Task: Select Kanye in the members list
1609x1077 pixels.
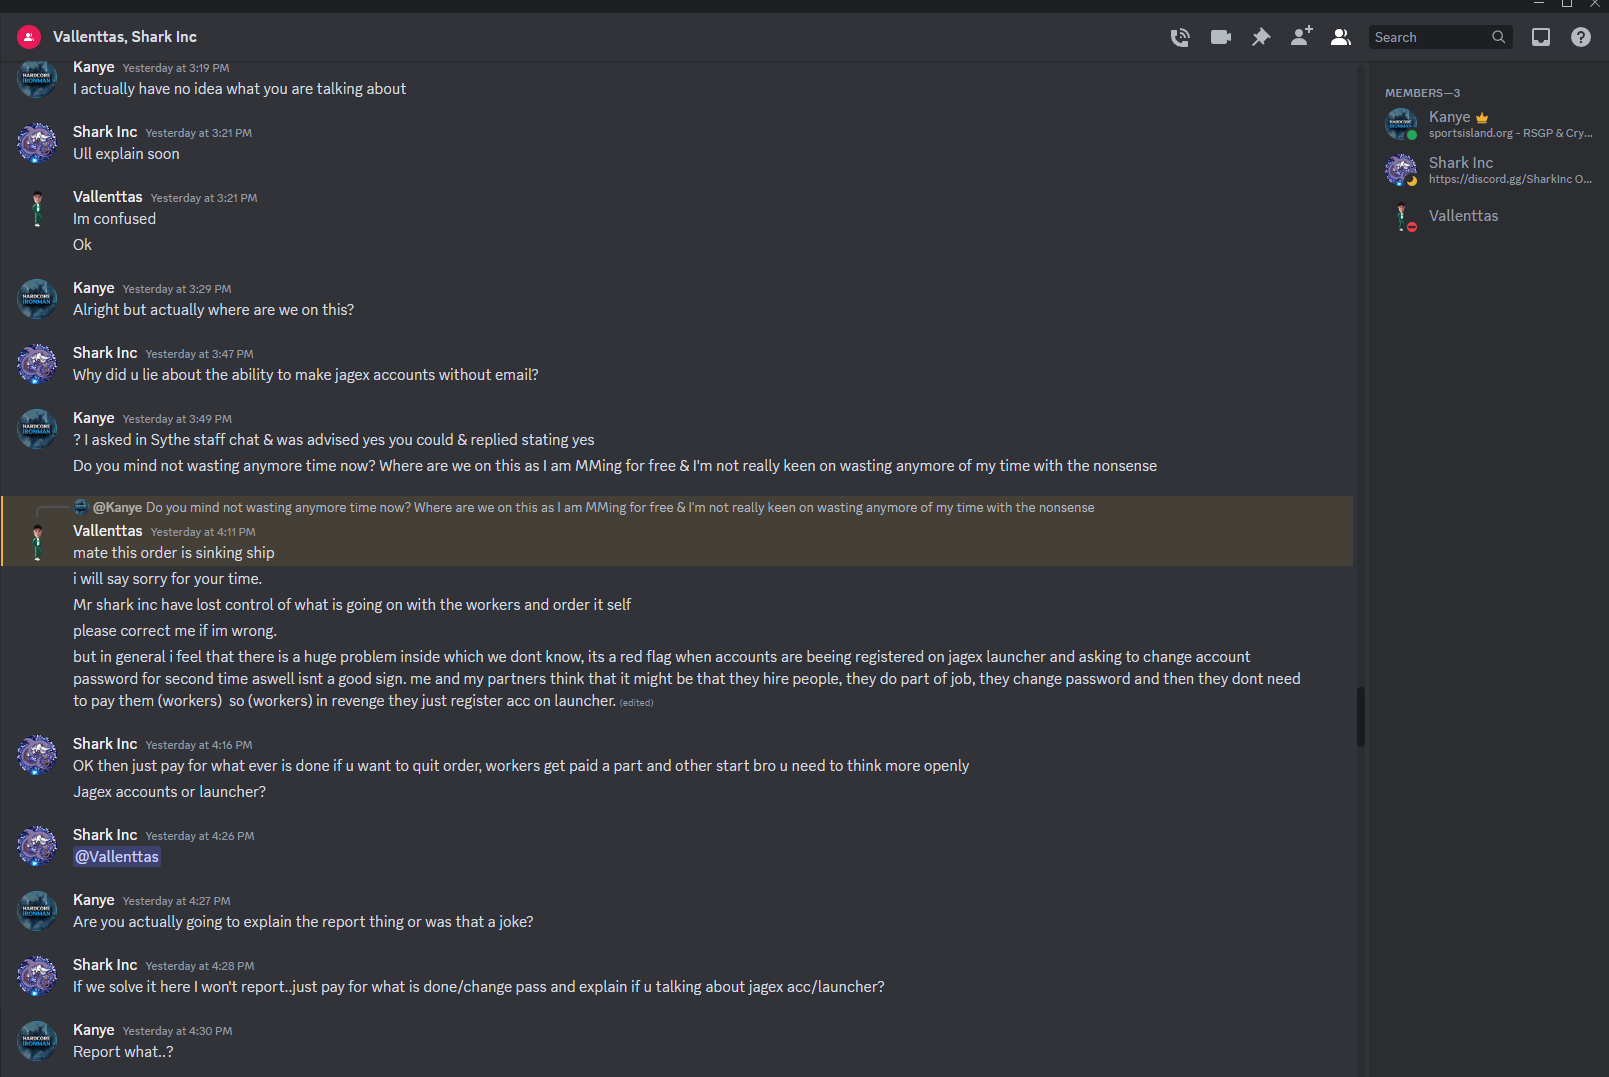Action: click(1489, 124)
